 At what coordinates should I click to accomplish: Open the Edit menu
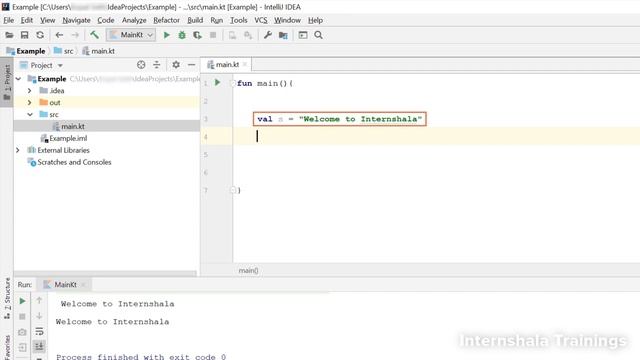(x=27, y=20)
